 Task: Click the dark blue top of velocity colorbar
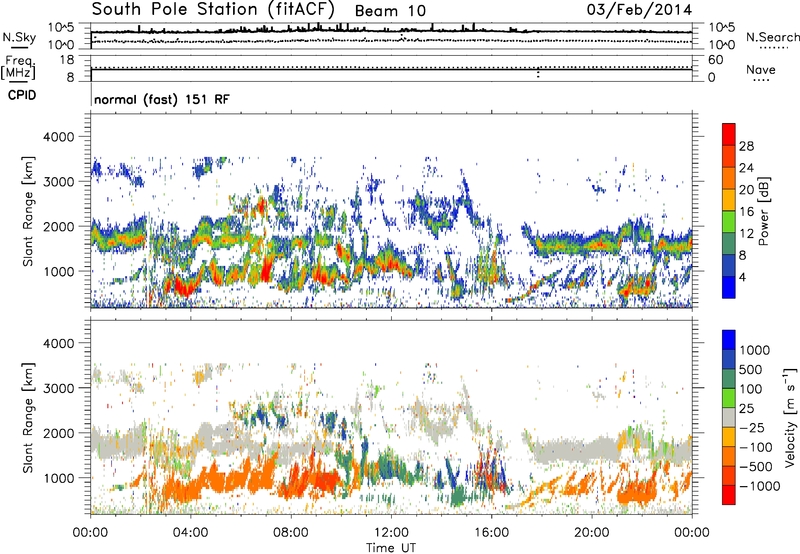[729, 340]
